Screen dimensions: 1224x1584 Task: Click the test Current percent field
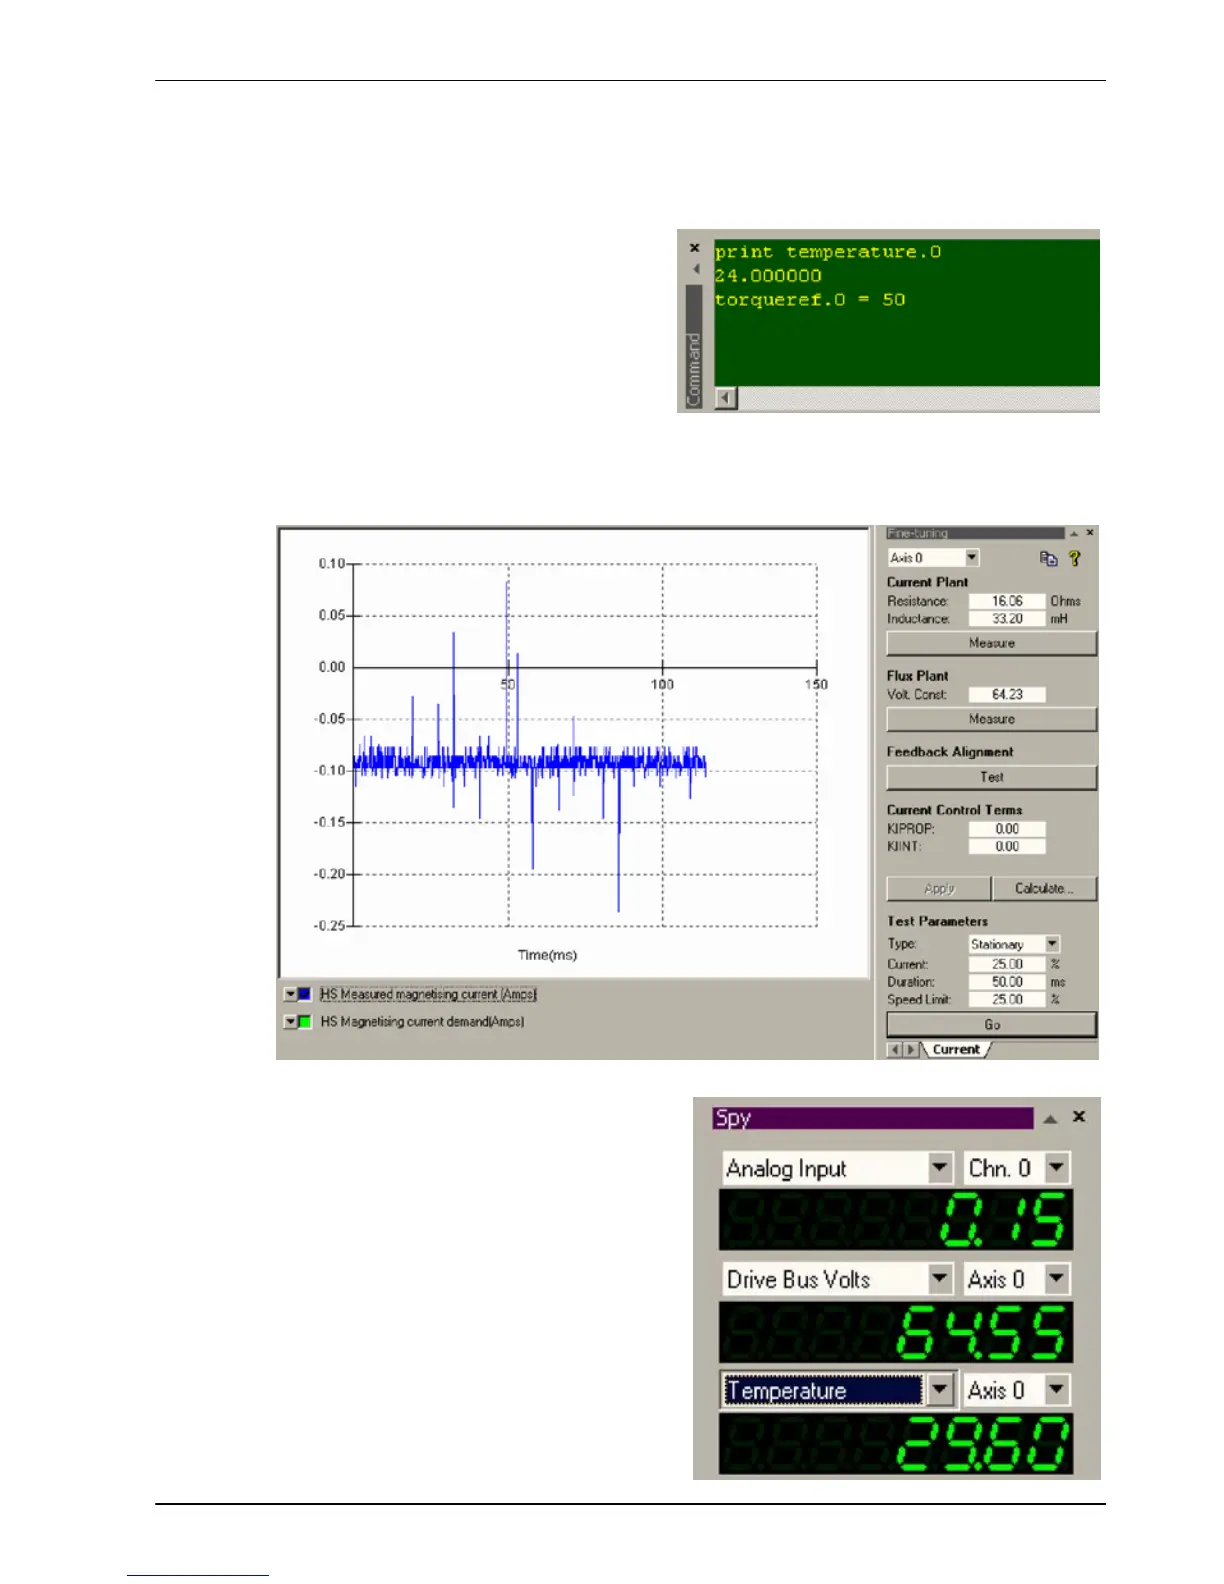[1007, 964]
